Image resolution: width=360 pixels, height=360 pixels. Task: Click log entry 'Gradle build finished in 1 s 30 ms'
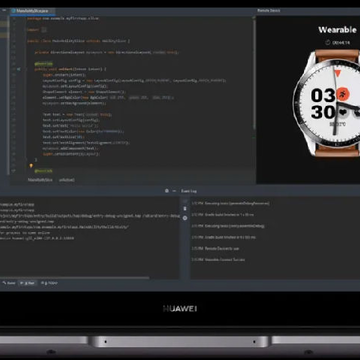click(x=223, y=215)
